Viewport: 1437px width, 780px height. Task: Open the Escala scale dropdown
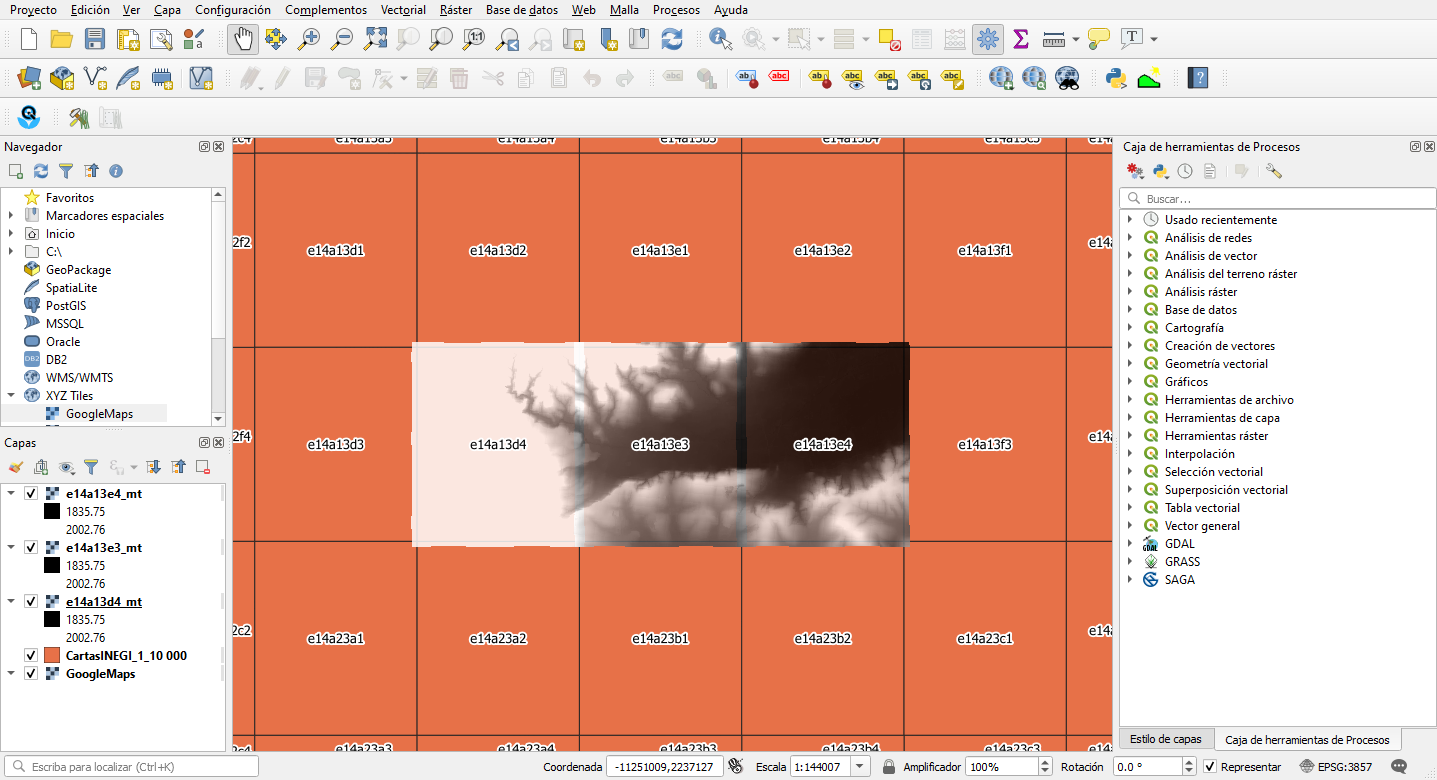pyautogui.click(x=859, y=767)
